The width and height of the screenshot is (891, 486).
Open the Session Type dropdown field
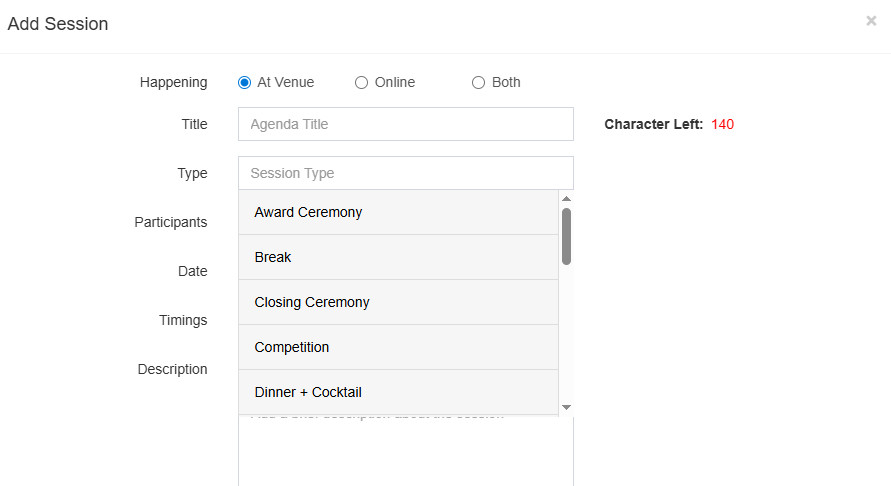click(405, 173)
